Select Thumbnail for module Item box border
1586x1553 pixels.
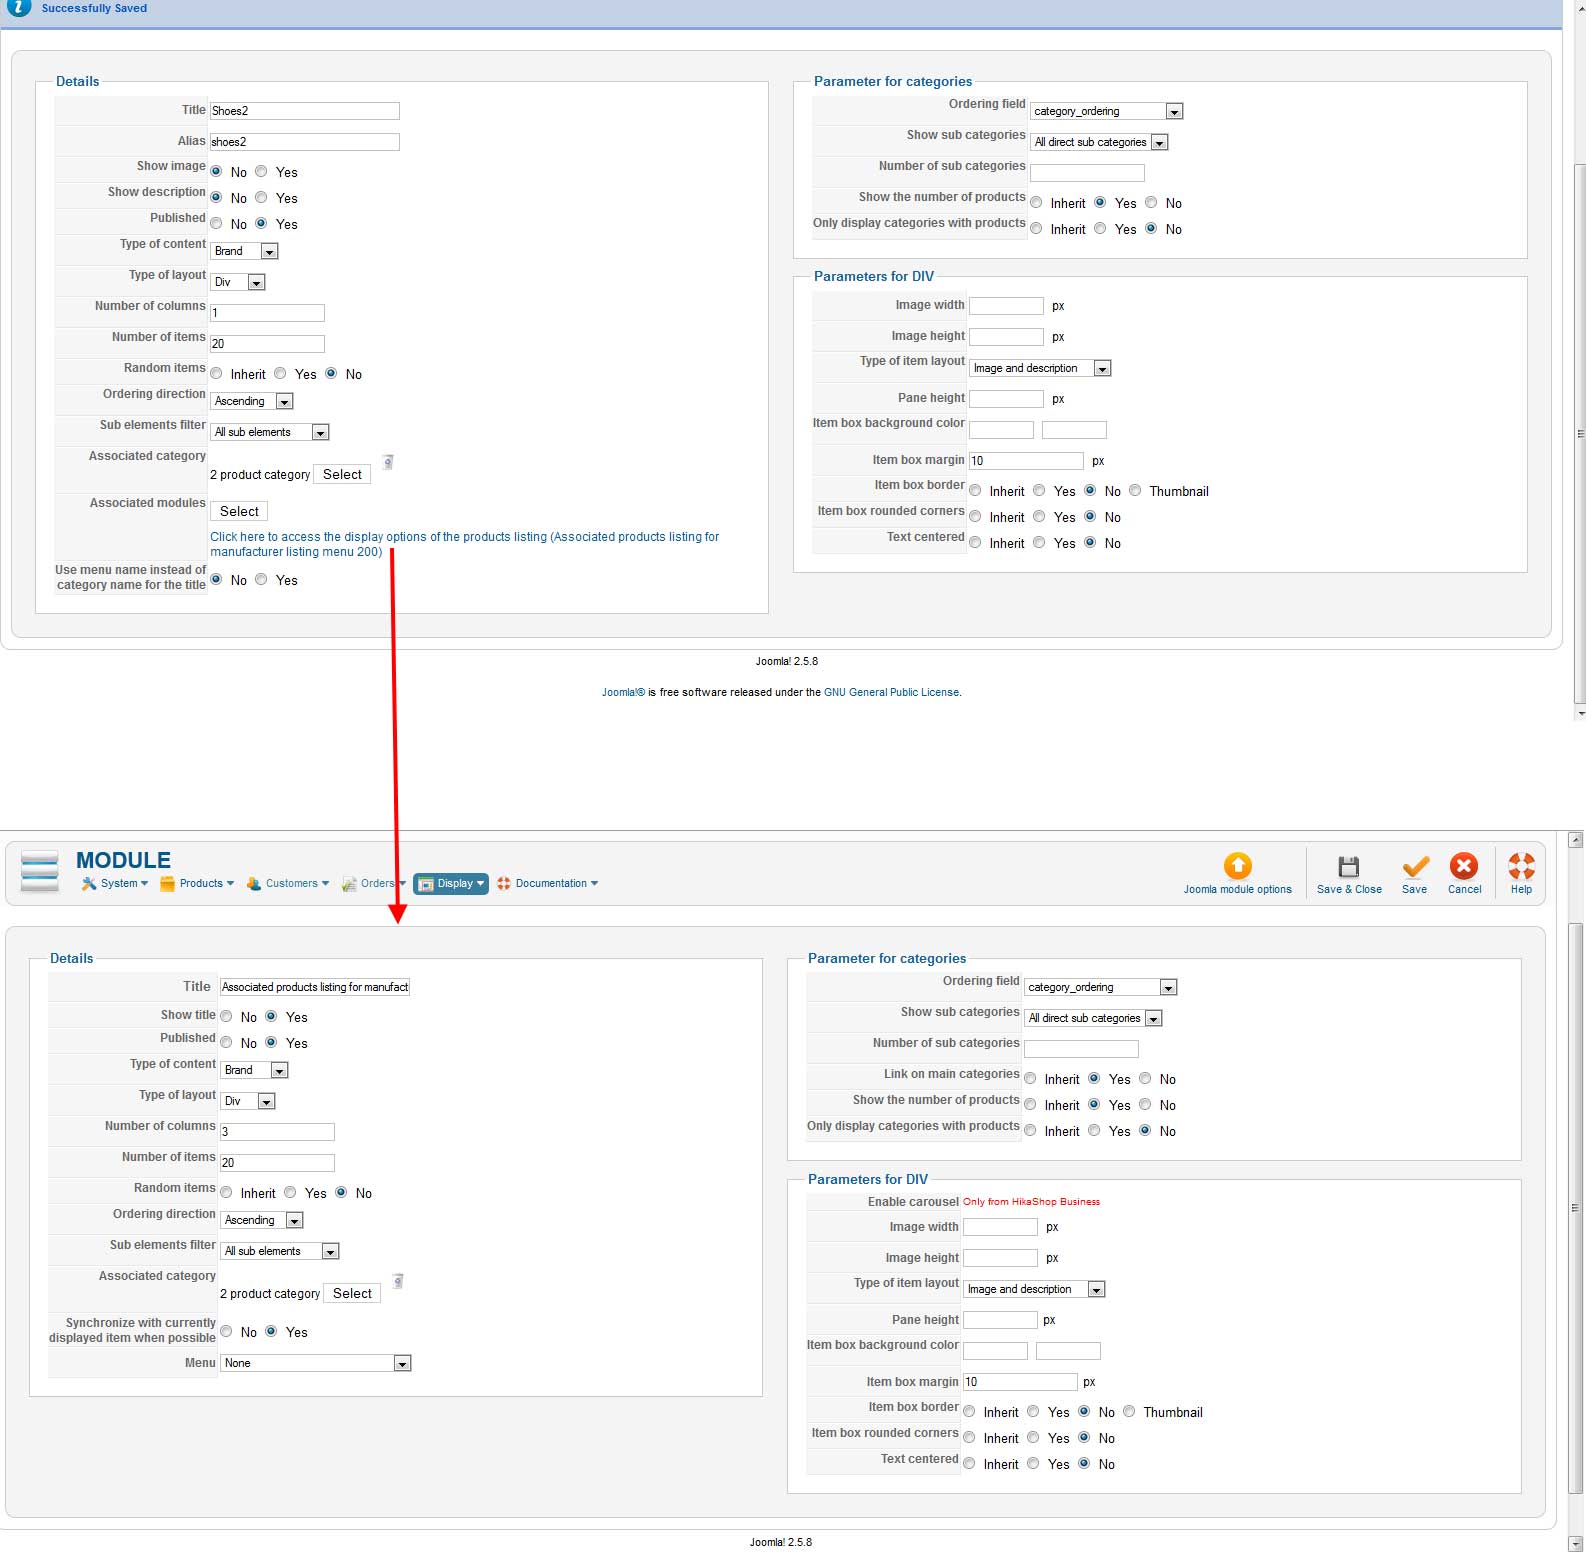coord(1129,1411)
